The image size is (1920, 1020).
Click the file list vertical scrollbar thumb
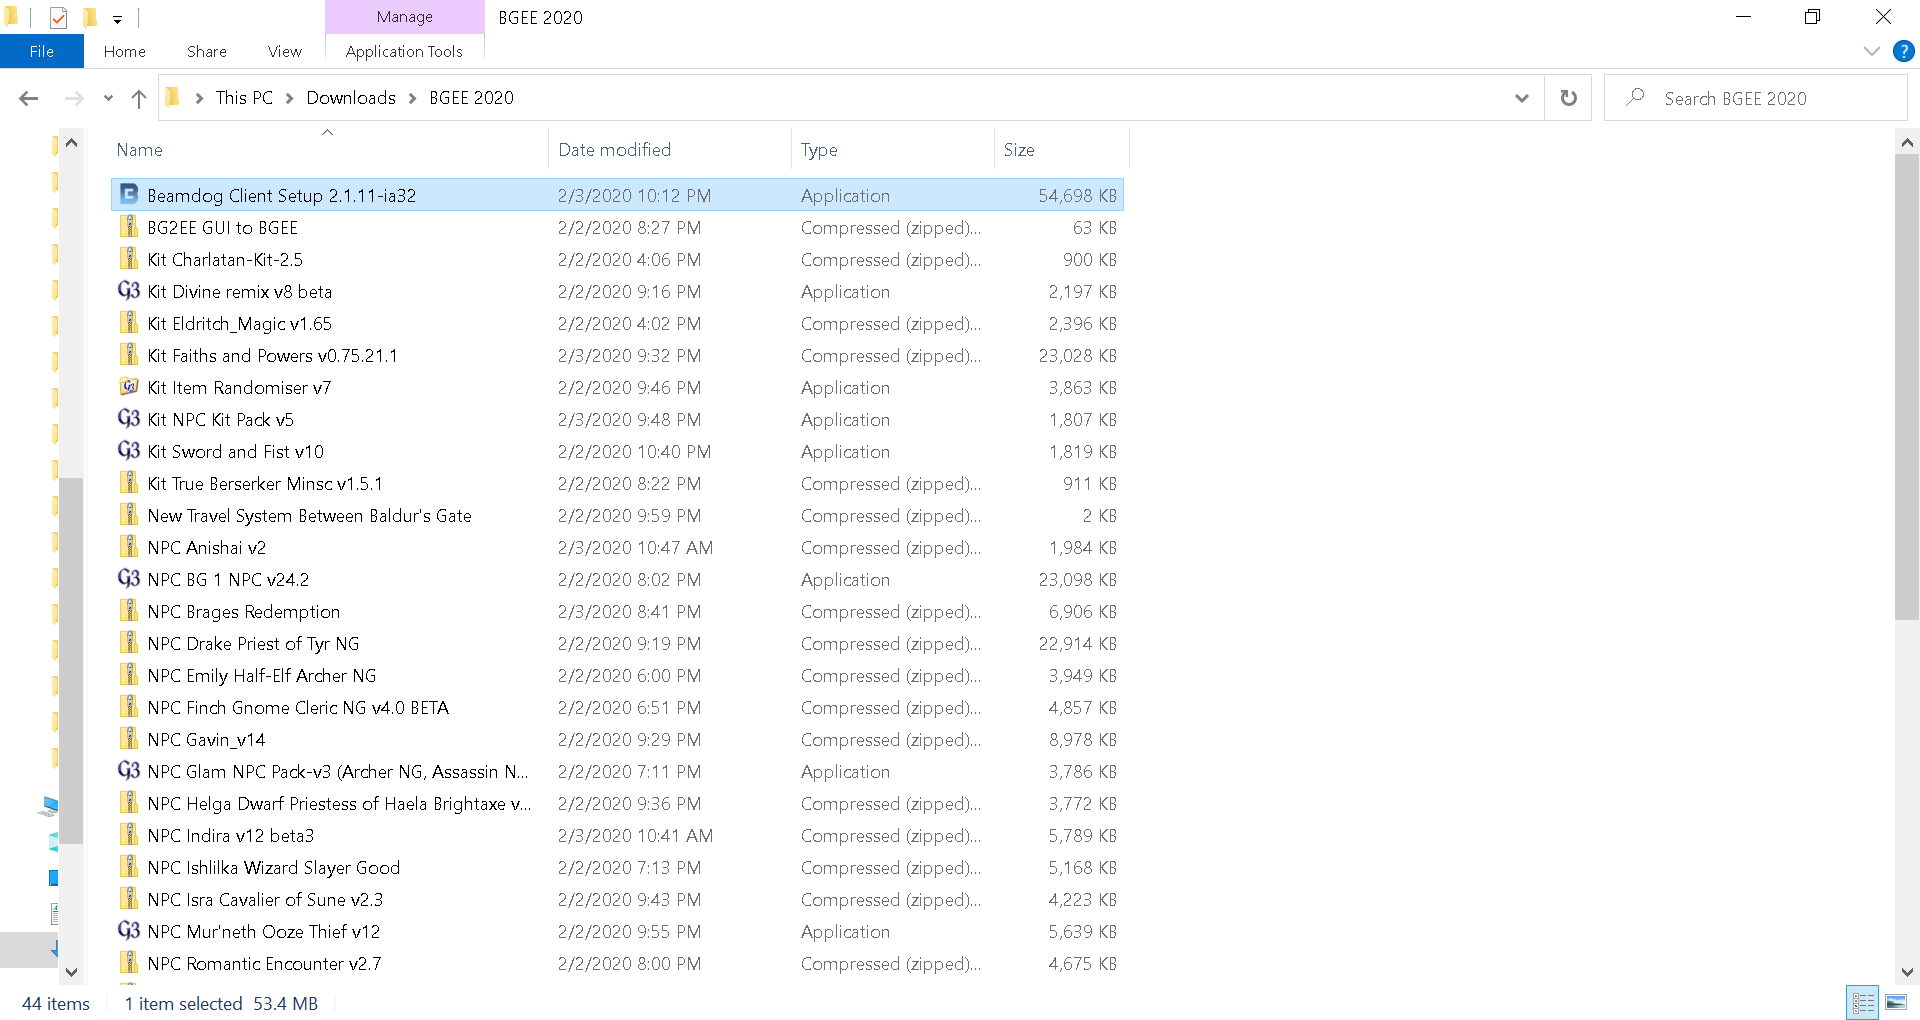point(1907,388)
